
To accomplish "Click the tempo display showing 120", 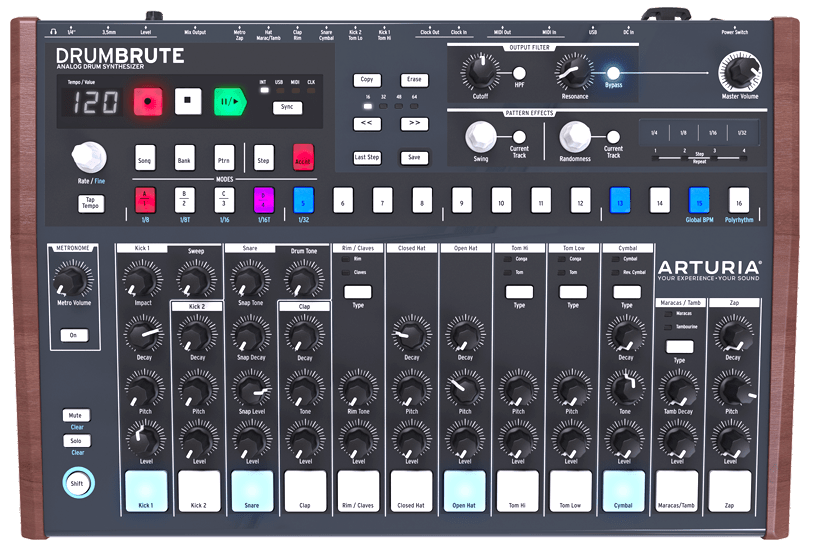I will 95,102.
